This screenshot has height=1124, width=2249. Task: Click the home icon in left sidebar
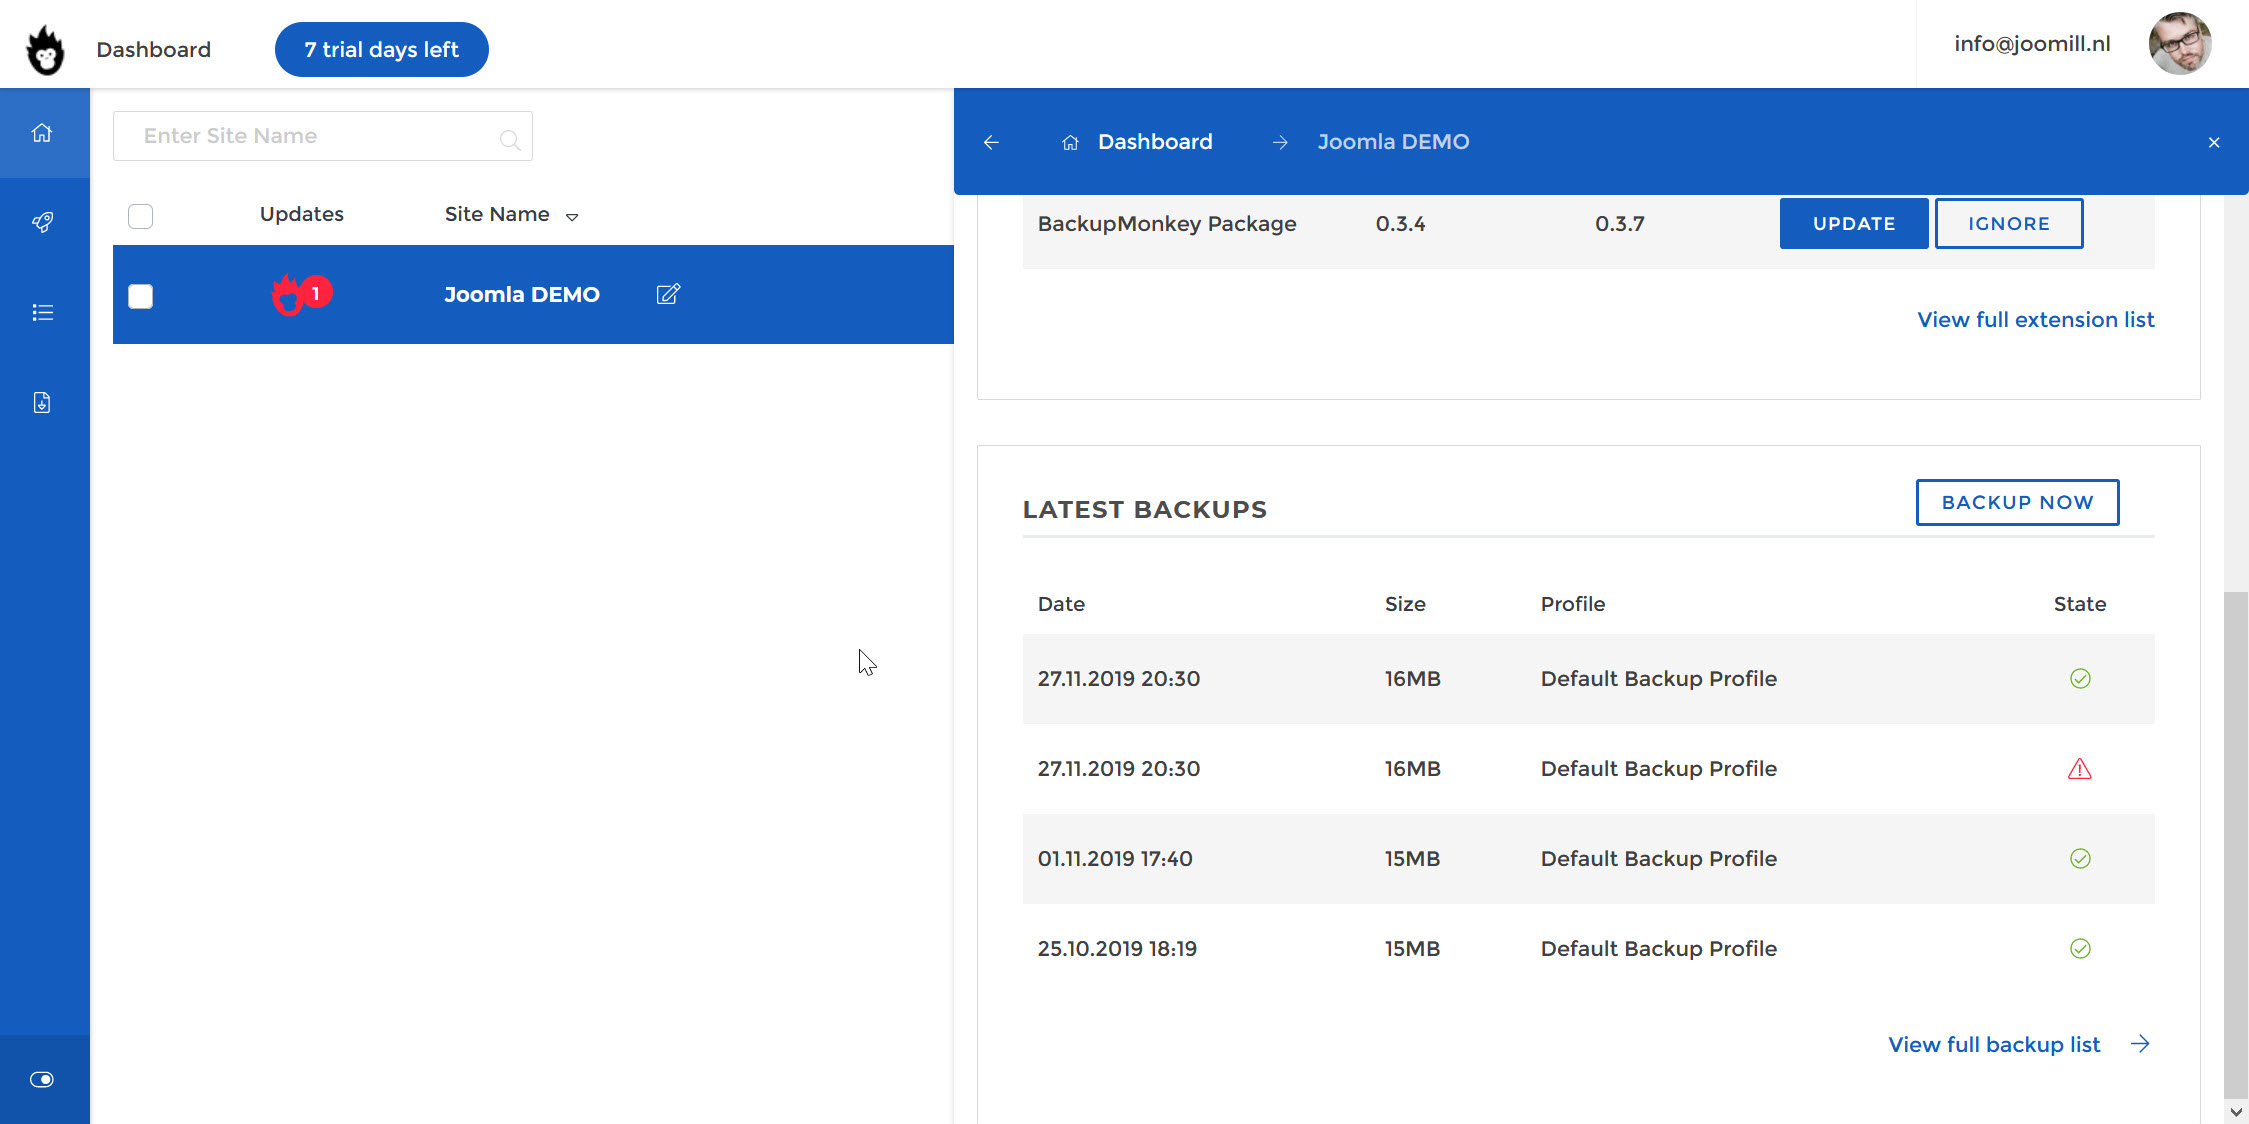(x=42, y=133)
